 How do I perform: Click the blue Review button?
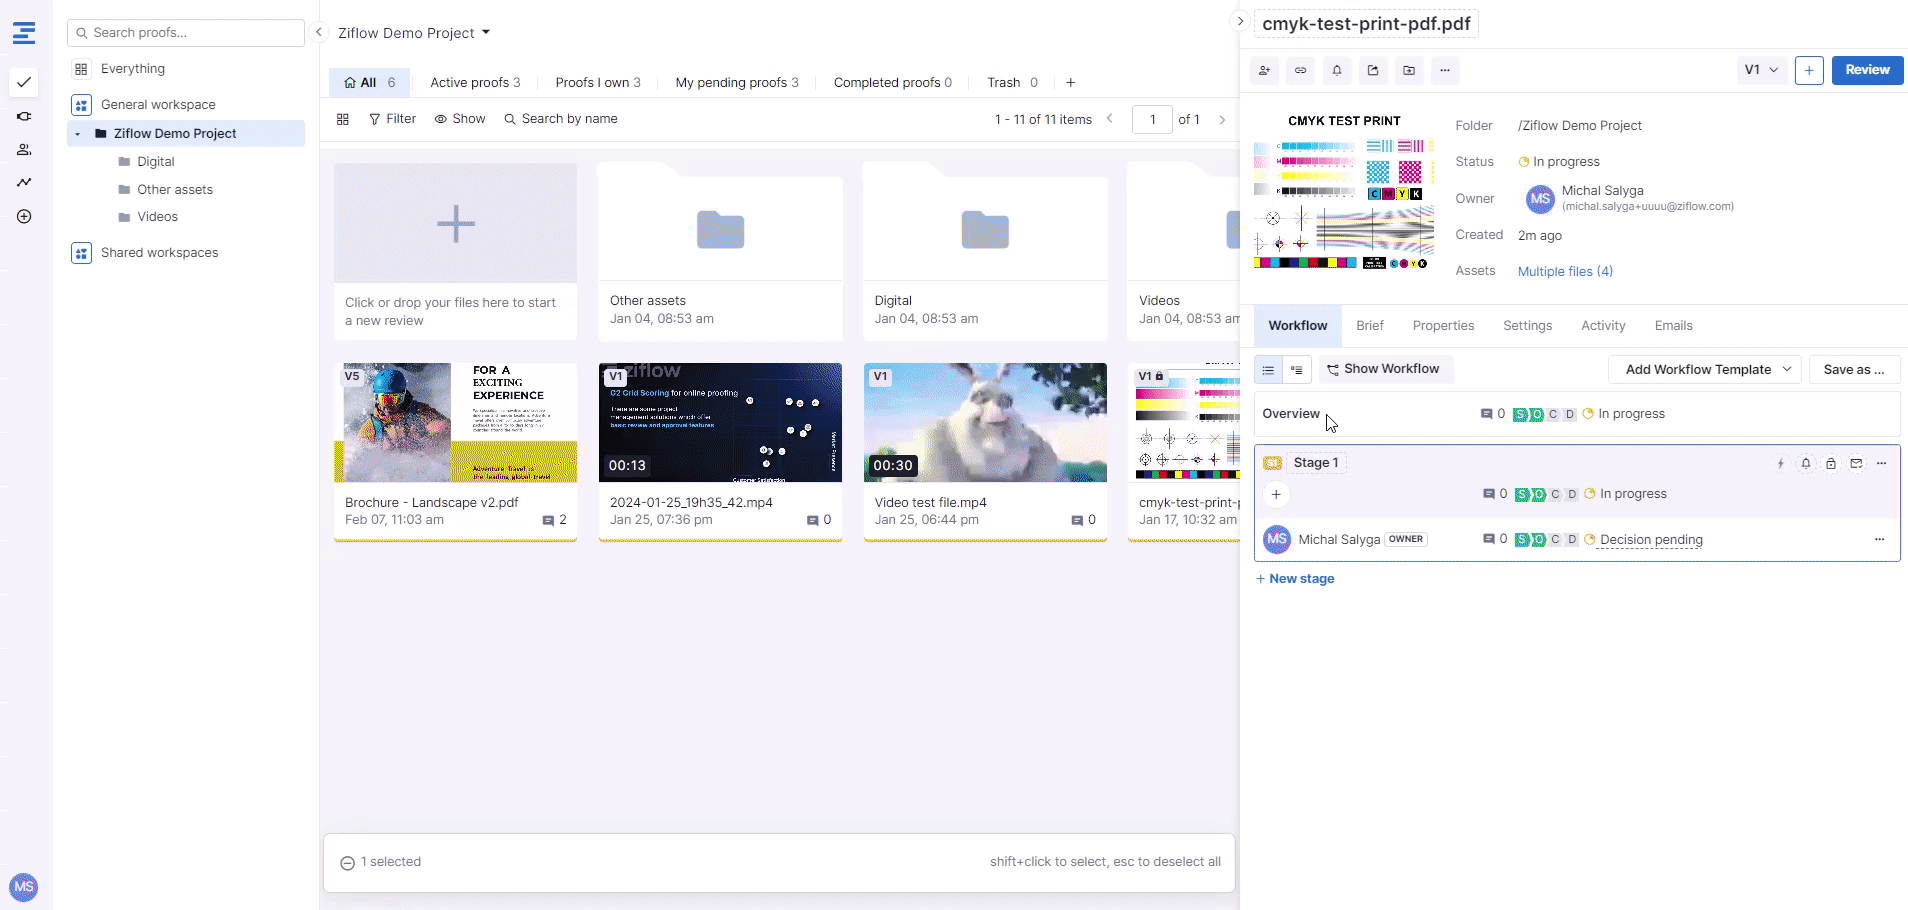pyautogui.click(x=1867, y=70)
